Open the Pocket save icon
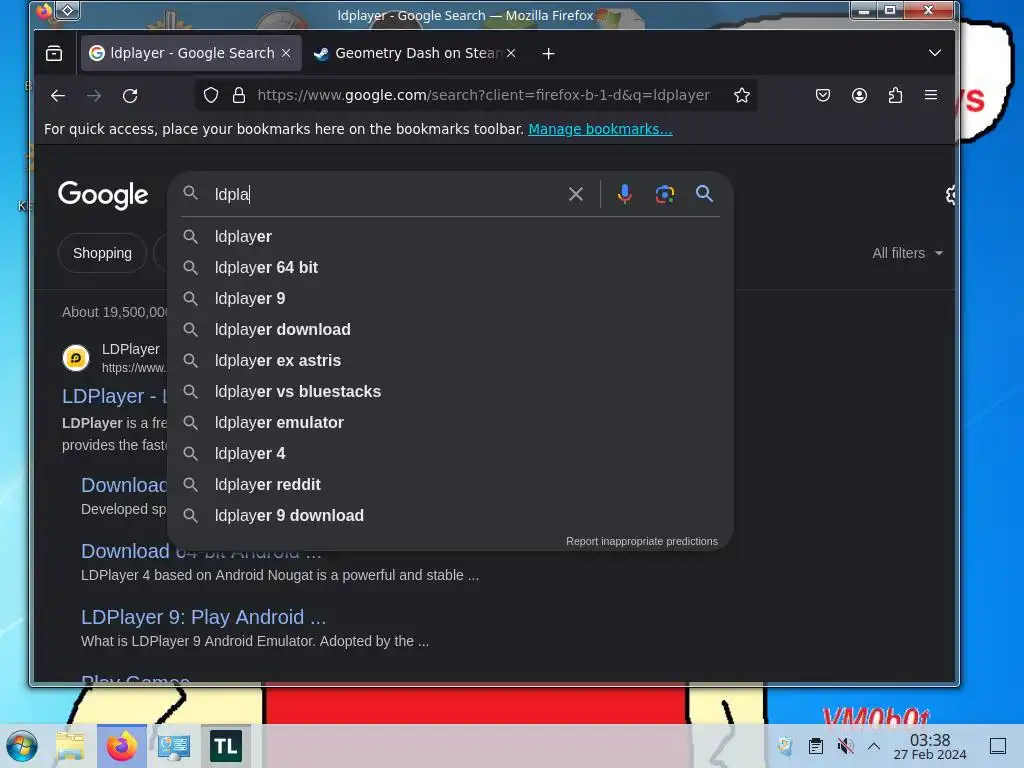Screen dimensions: 1024x768 coord(823,95)
